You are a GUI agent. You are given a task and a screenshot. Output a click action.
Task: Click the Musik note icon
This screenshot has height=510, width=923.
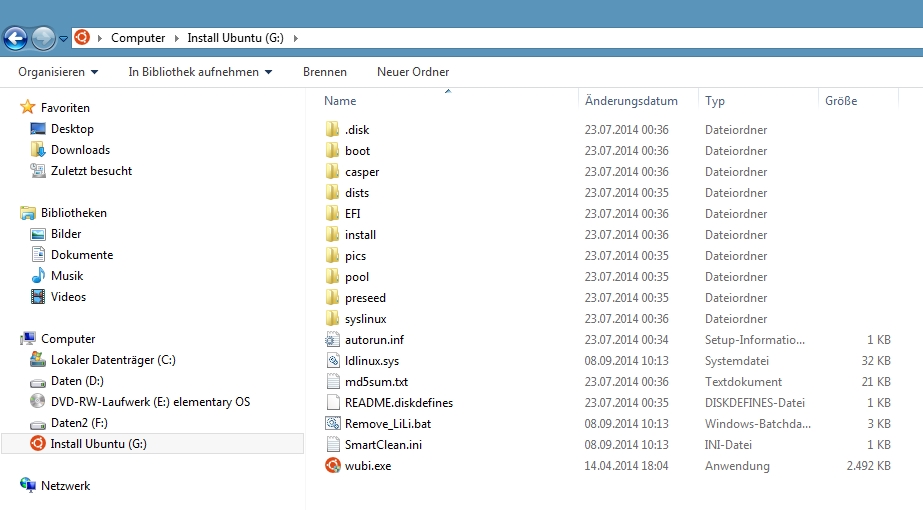point(38,276)
